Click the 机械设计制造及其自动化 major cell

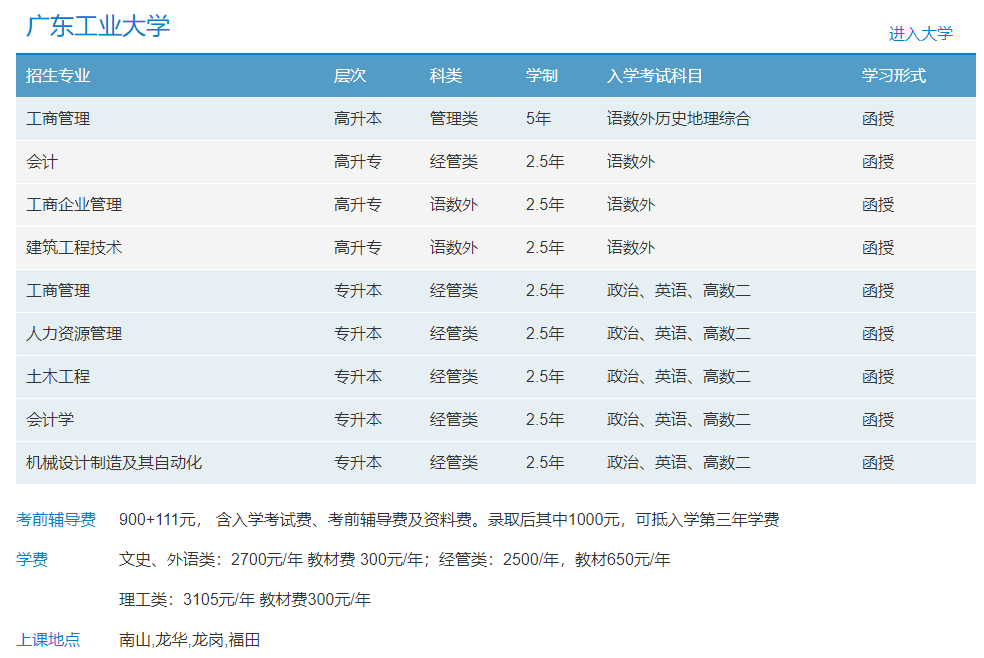coord(114,463)
